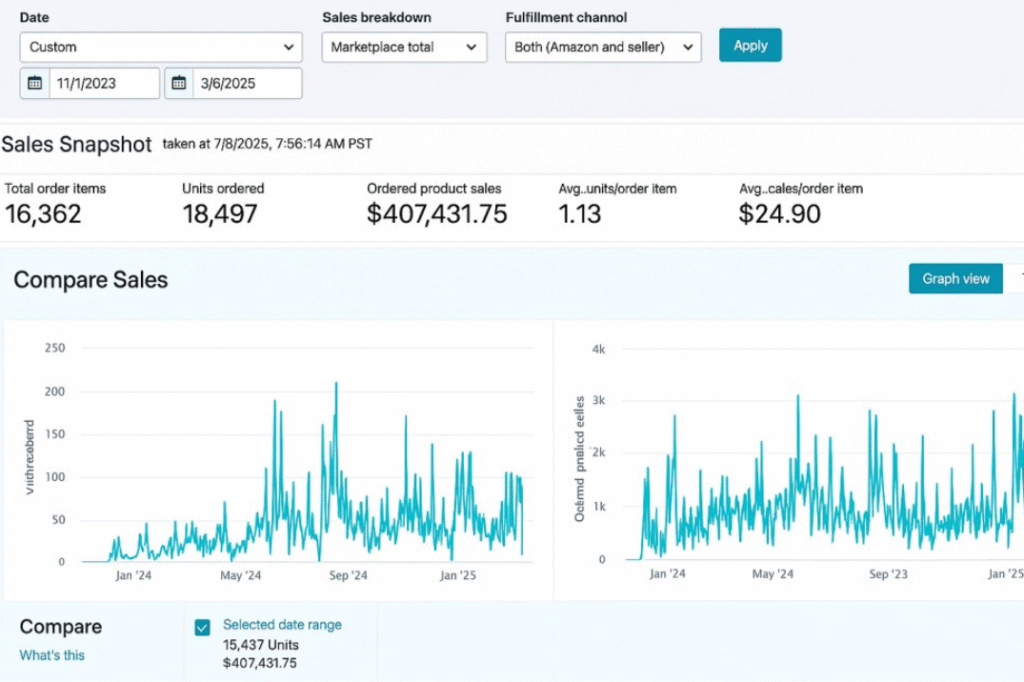Switch to the Graph view tab

tap(955, 279)
